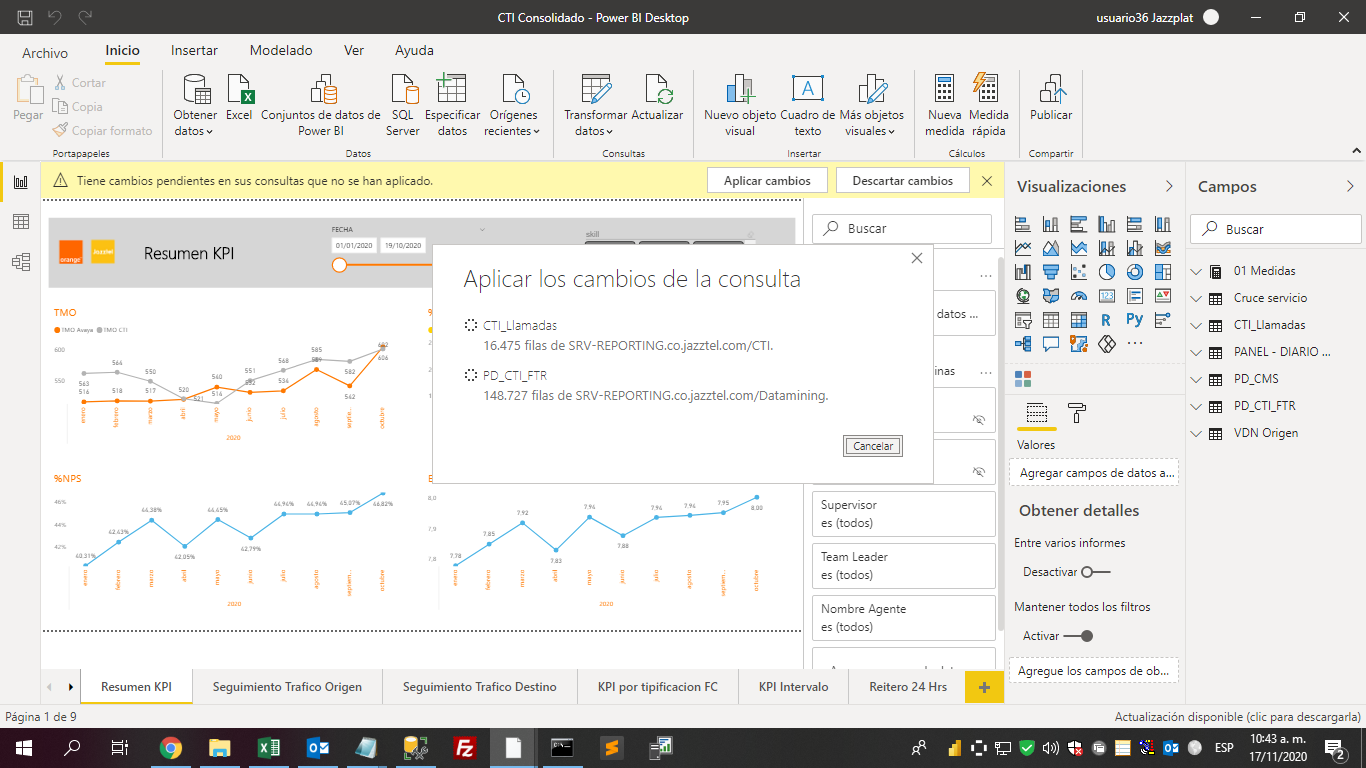Toggle Mantener todos los filtros switch

[x=1078, y=636]
